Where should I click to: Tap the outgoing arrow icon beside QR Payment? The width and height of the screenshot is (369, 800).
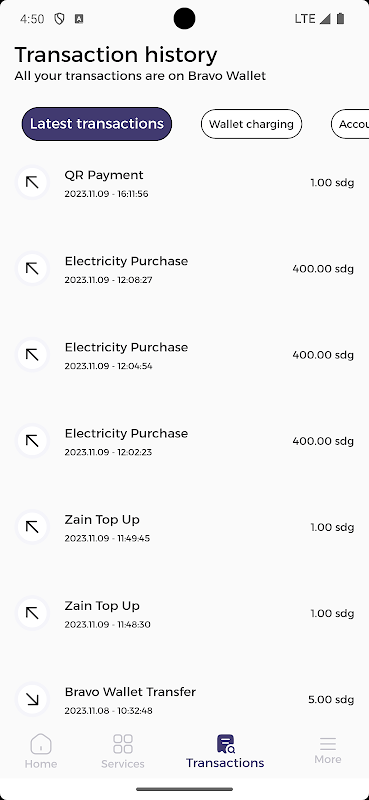tap(32, 182)
